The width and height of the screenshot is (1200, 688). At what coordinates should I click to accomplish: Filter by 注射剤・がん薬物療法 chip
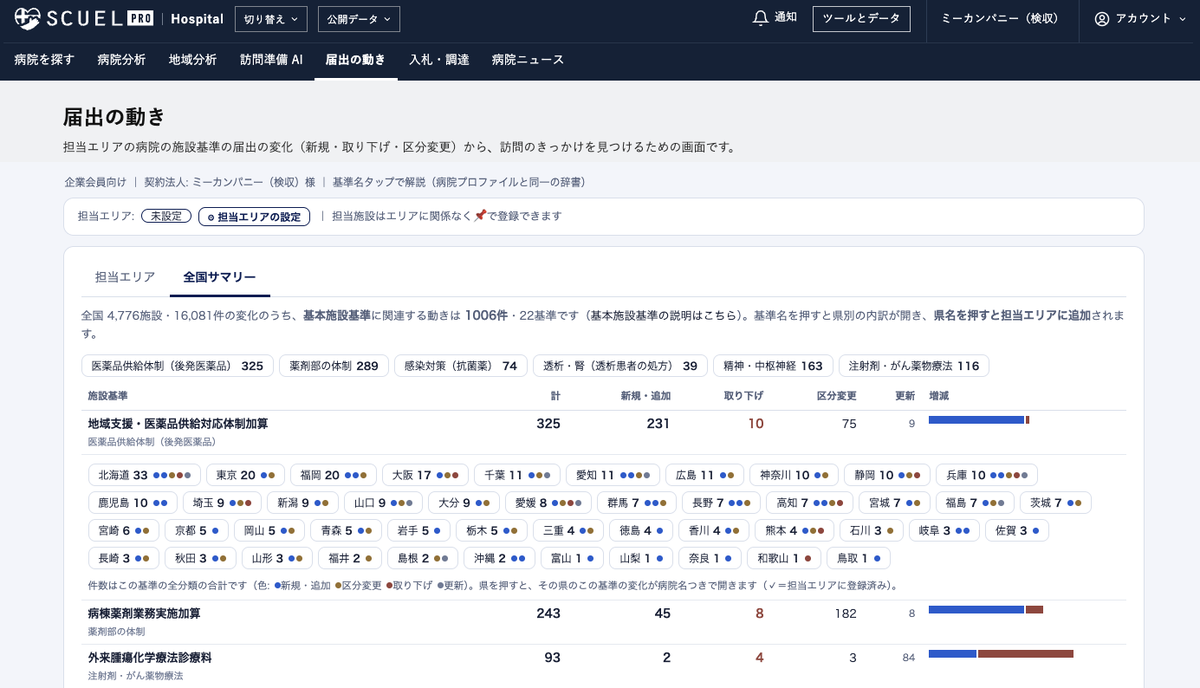(913, 366)
